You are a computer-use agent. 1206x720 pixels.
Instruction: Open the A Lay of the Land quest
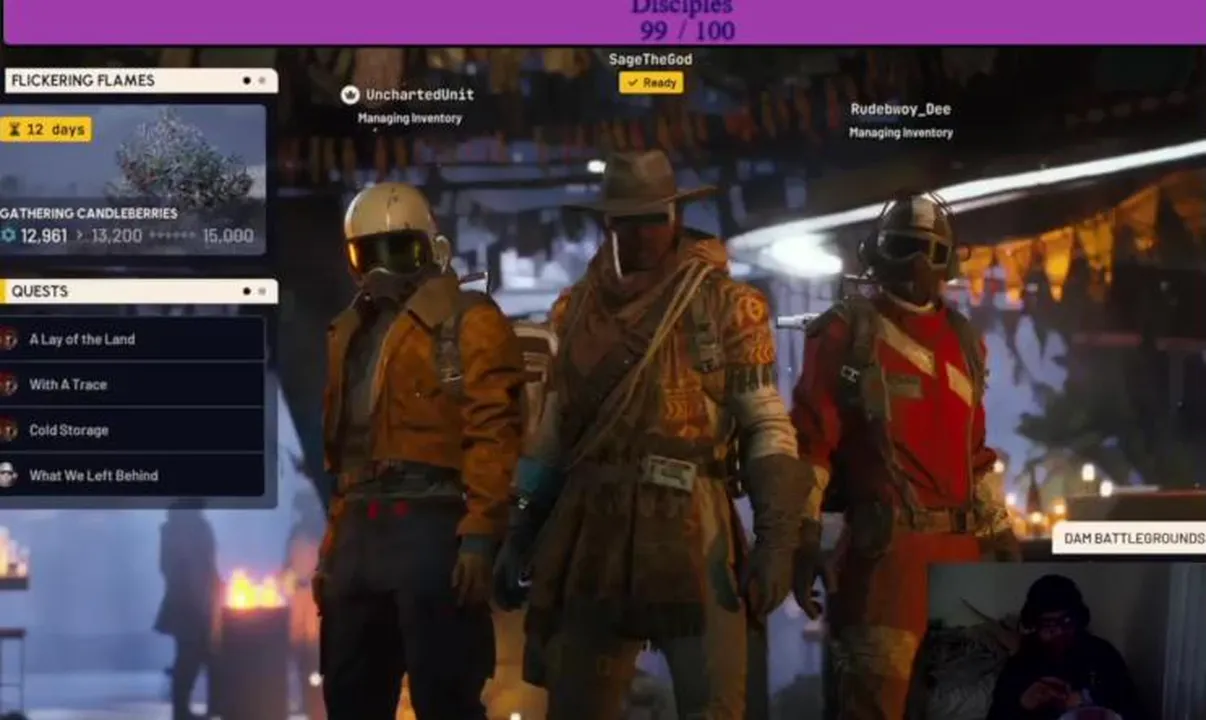pyautogui.click(x=131, y=339)
